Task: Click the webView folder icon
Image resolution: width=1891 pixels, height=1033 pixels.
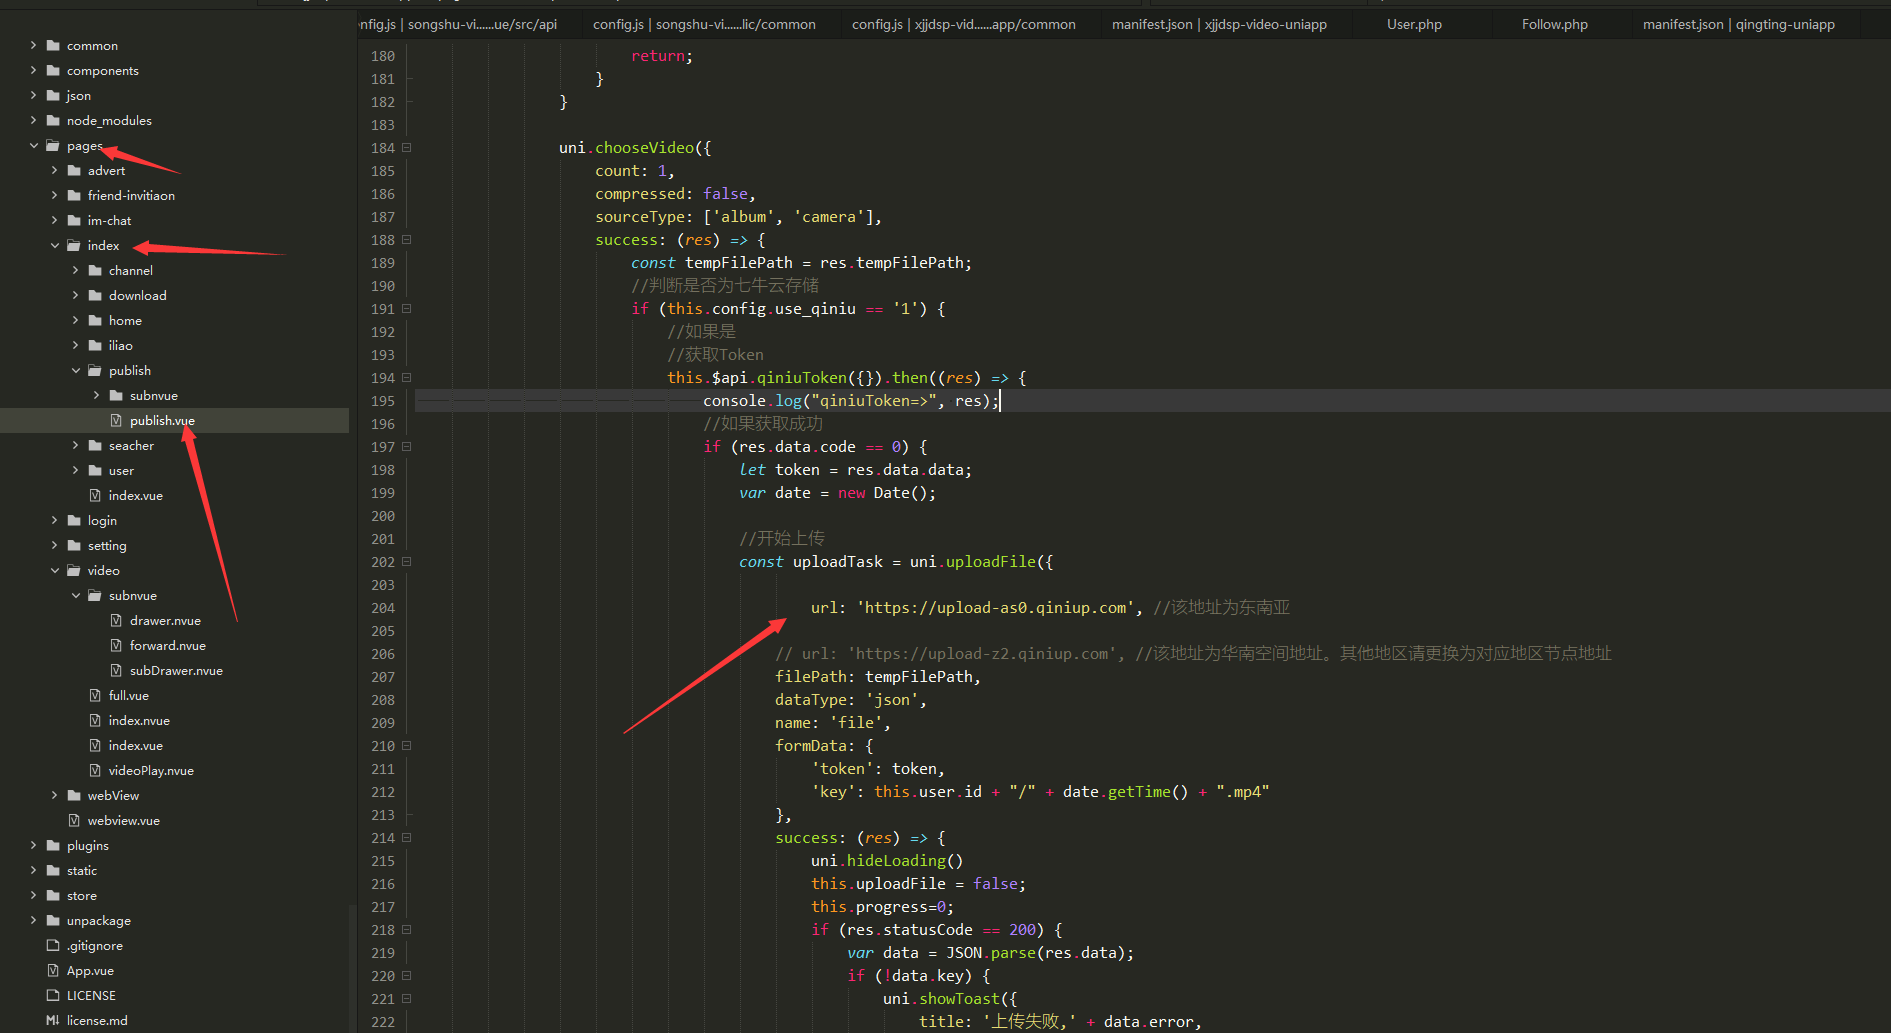Action: point(74,795)
